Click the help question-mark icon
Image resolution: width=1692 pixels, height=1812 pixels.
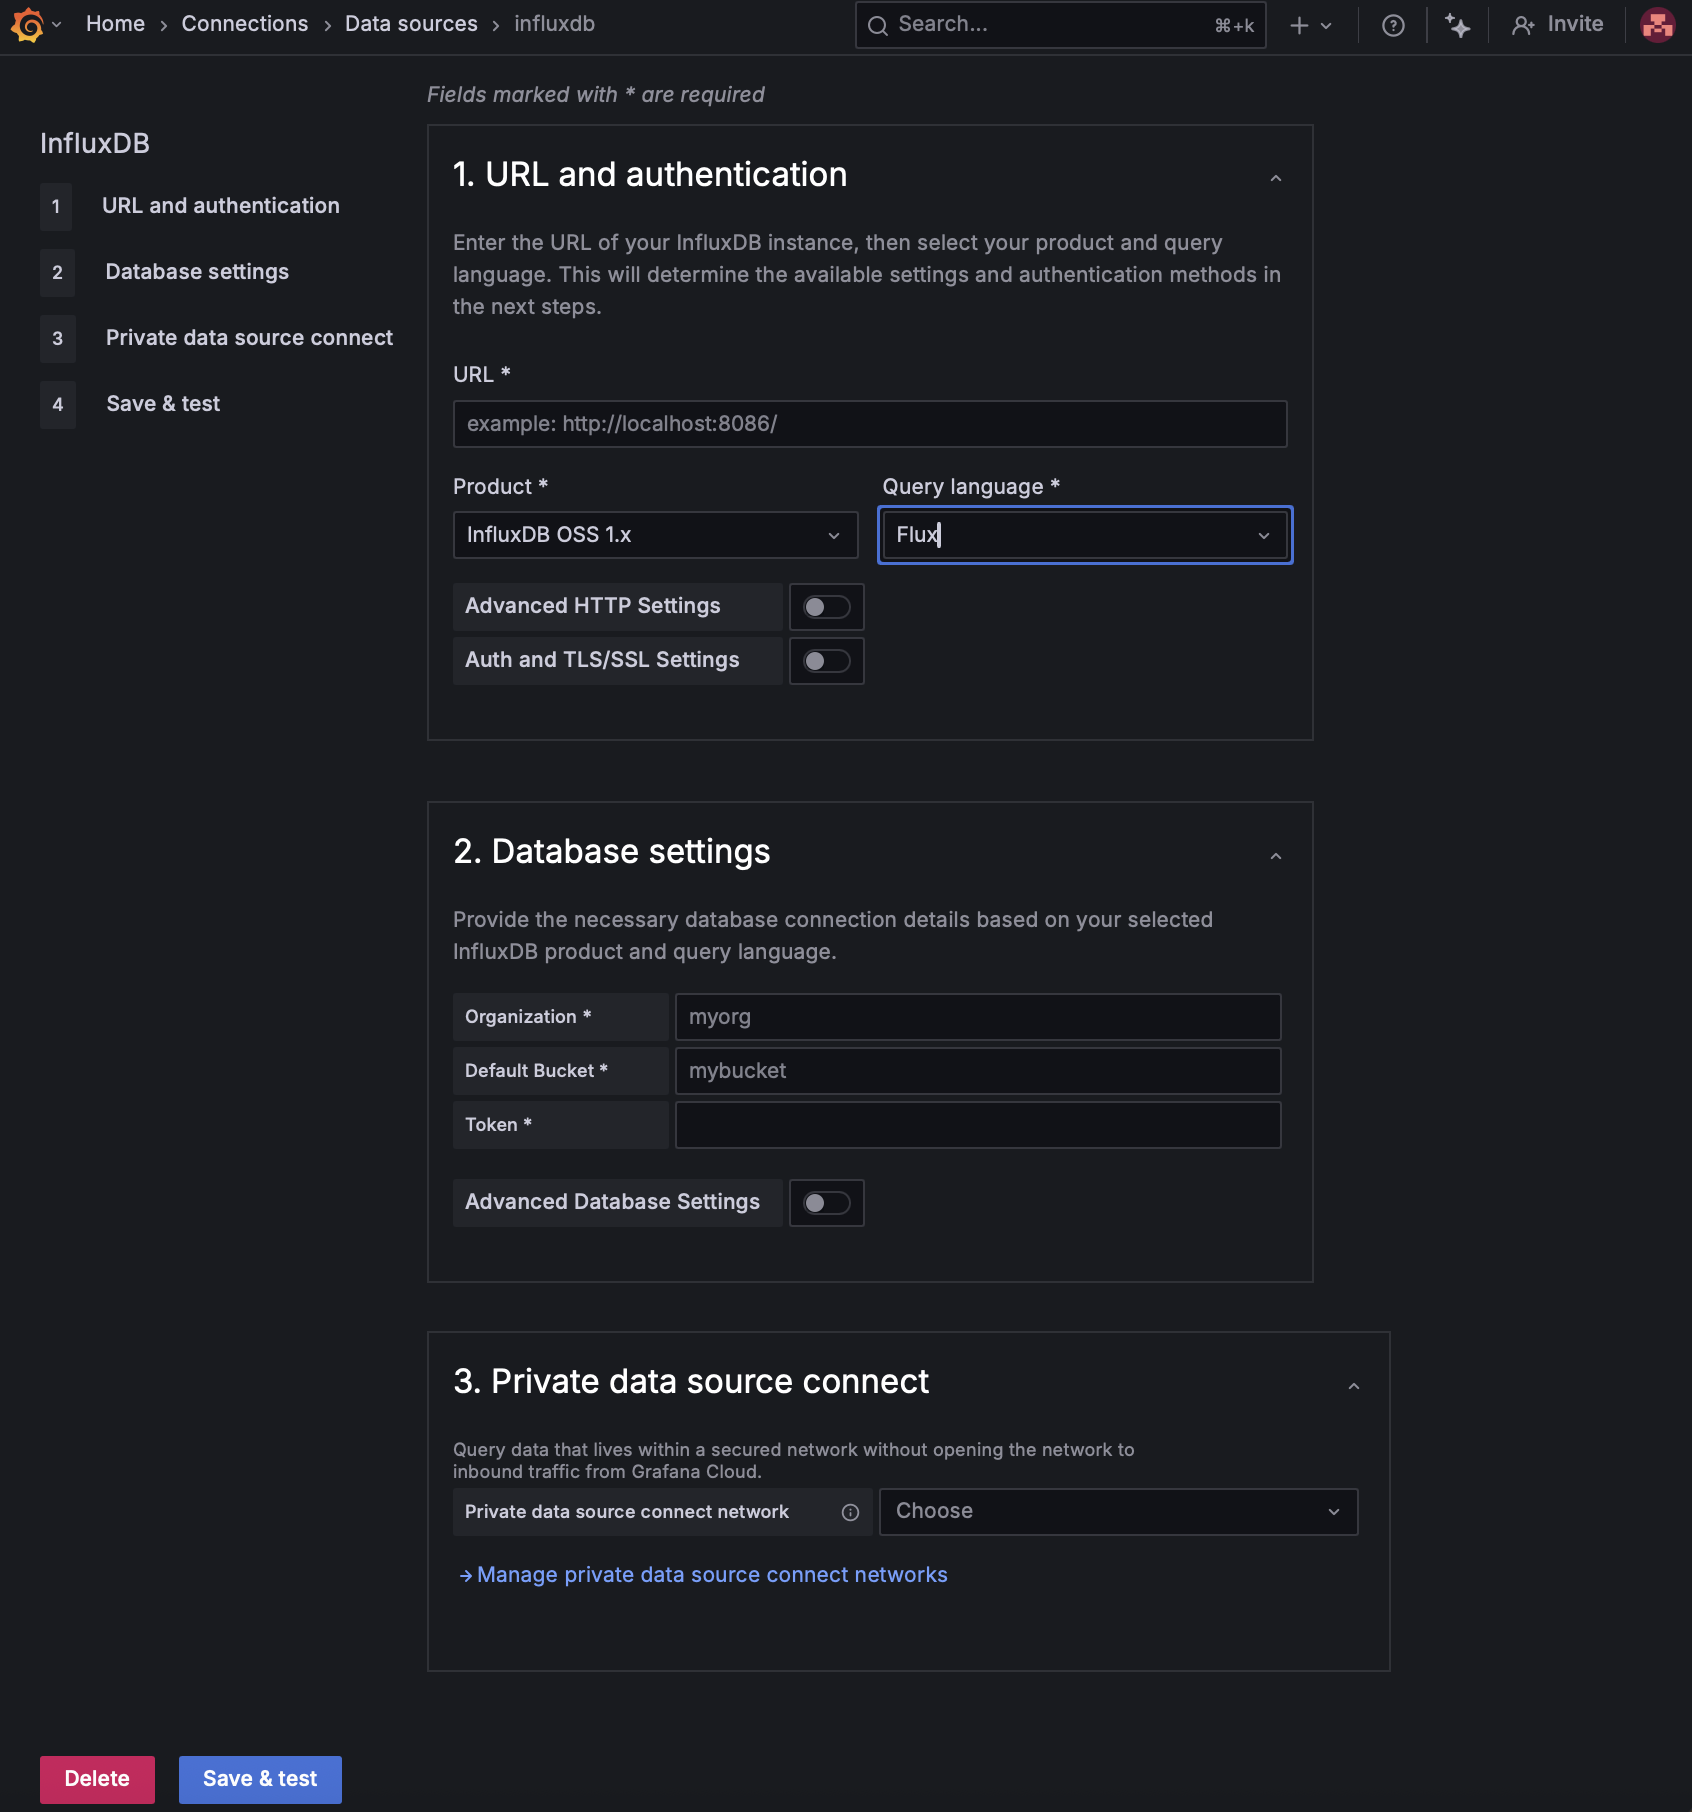(x=1393, y=24)
